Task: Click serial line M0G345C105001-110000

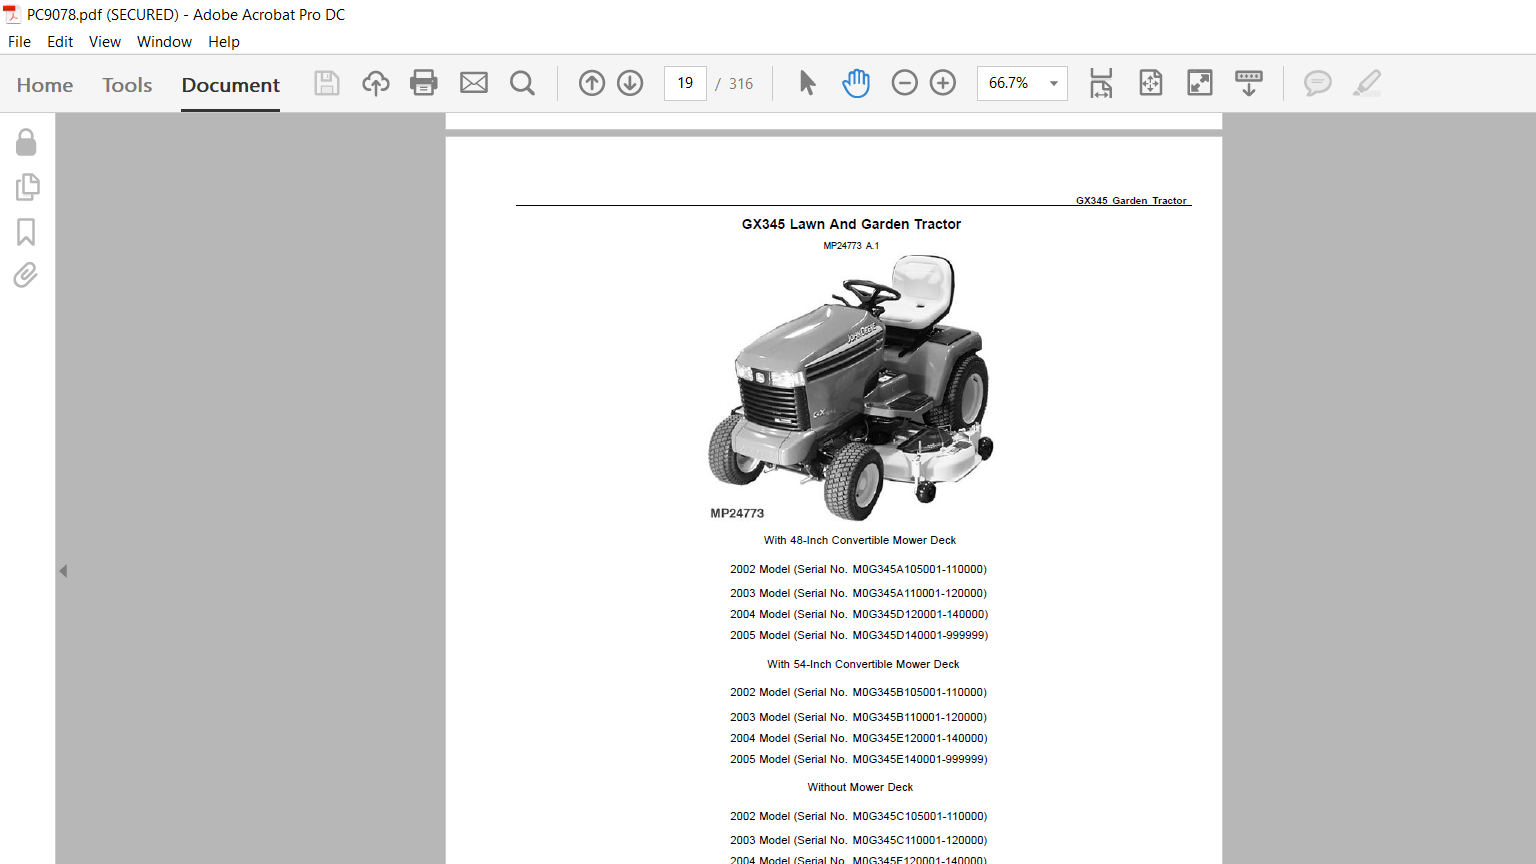Action: tap(858, 816)
